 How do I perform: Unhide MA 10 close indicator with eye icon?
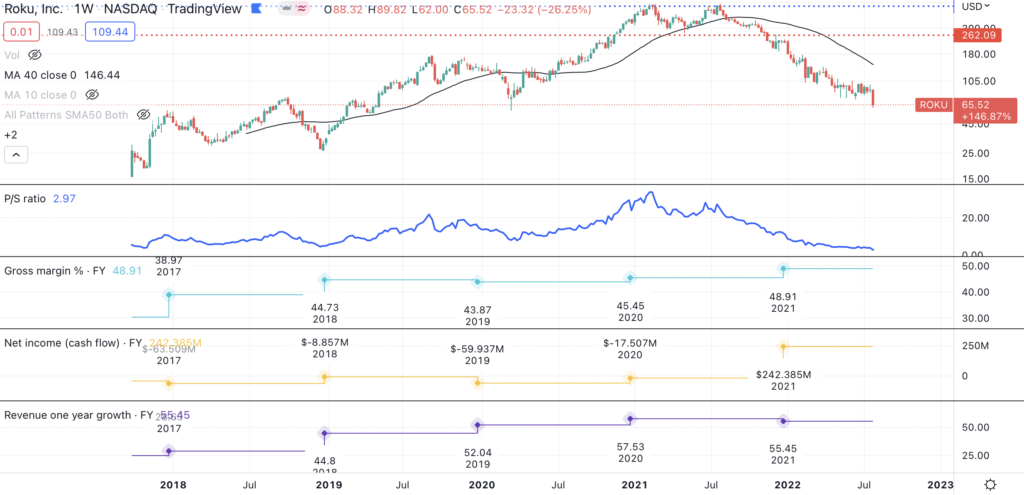click(92, 95)
